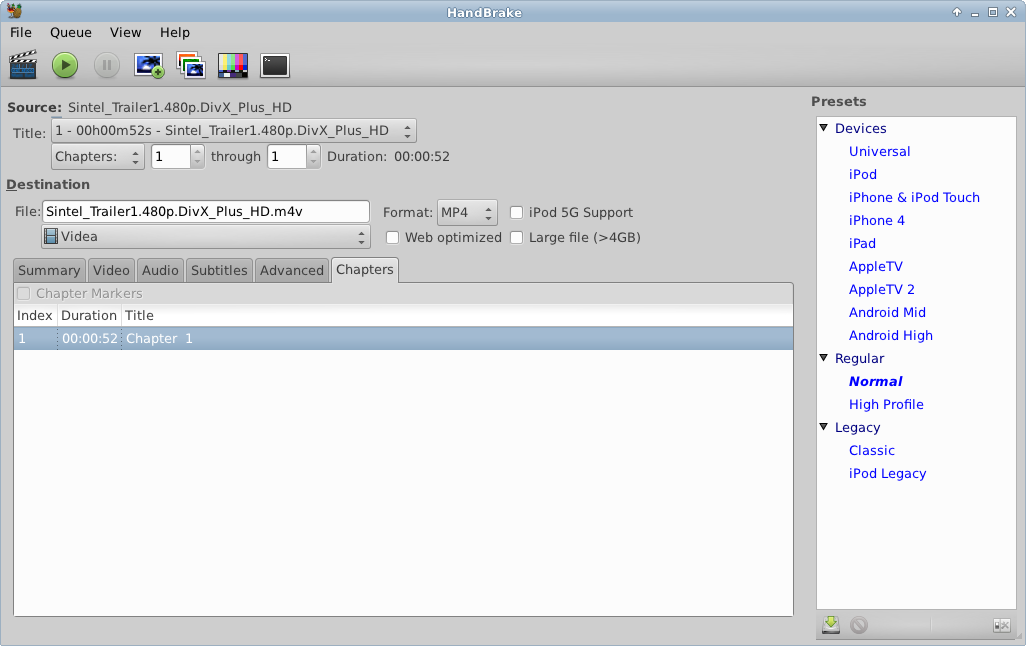Delete the selected preset icon
The width and height of the screenshot is (1026, 646).
point(859,625)
